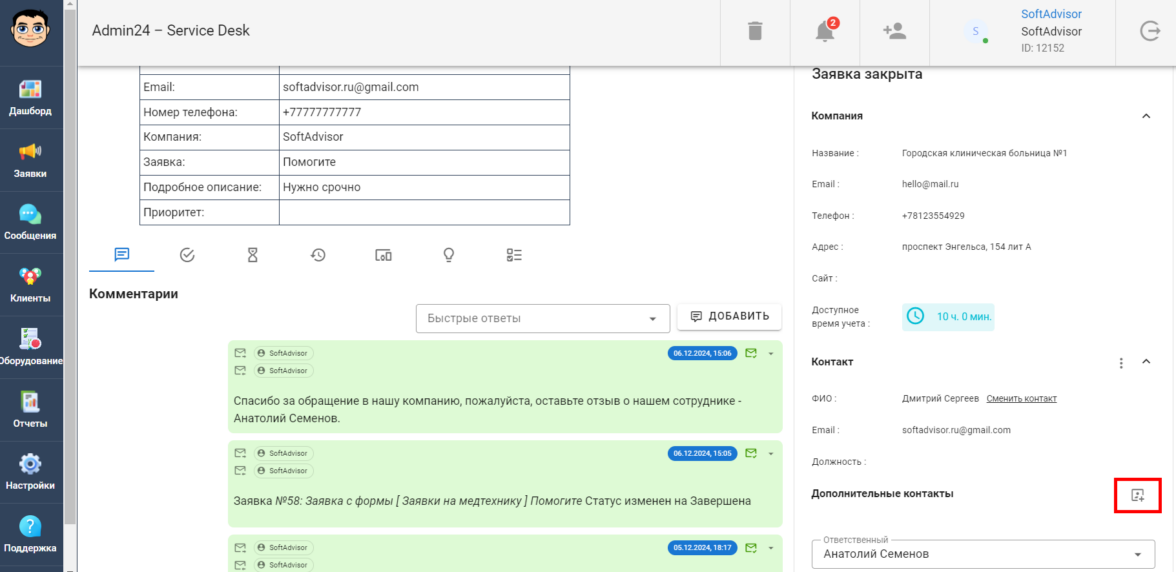Viewport: 1176px width, 572px height.
Task: Open Контакт three-dot options menu
Action: tap(1121, 362)
